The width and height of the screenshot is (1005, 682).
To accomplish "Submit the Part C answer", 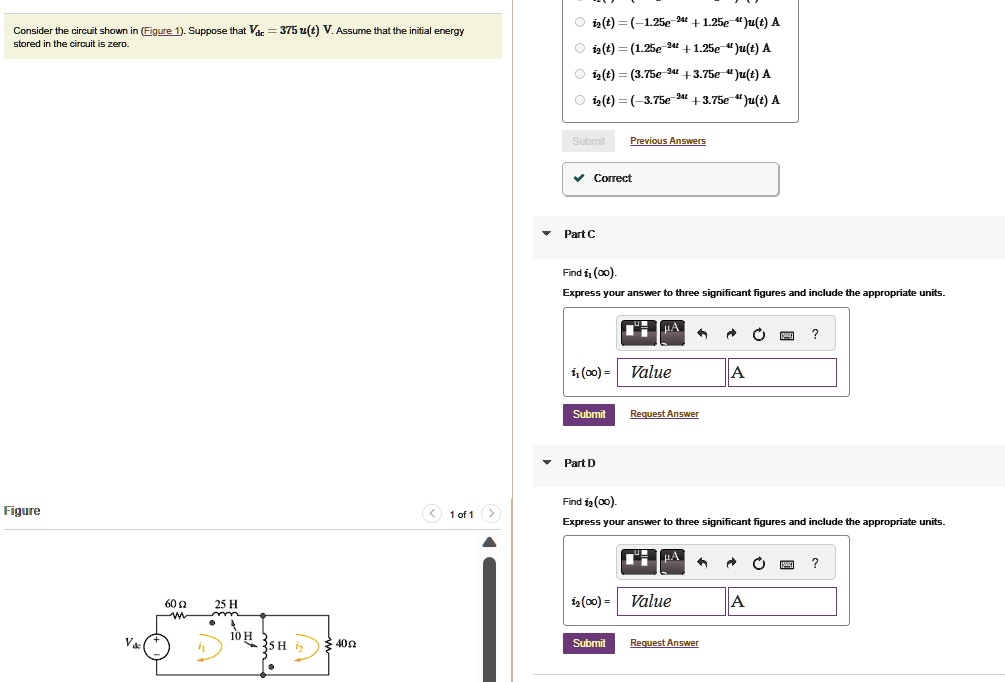I will coord(588,414).
